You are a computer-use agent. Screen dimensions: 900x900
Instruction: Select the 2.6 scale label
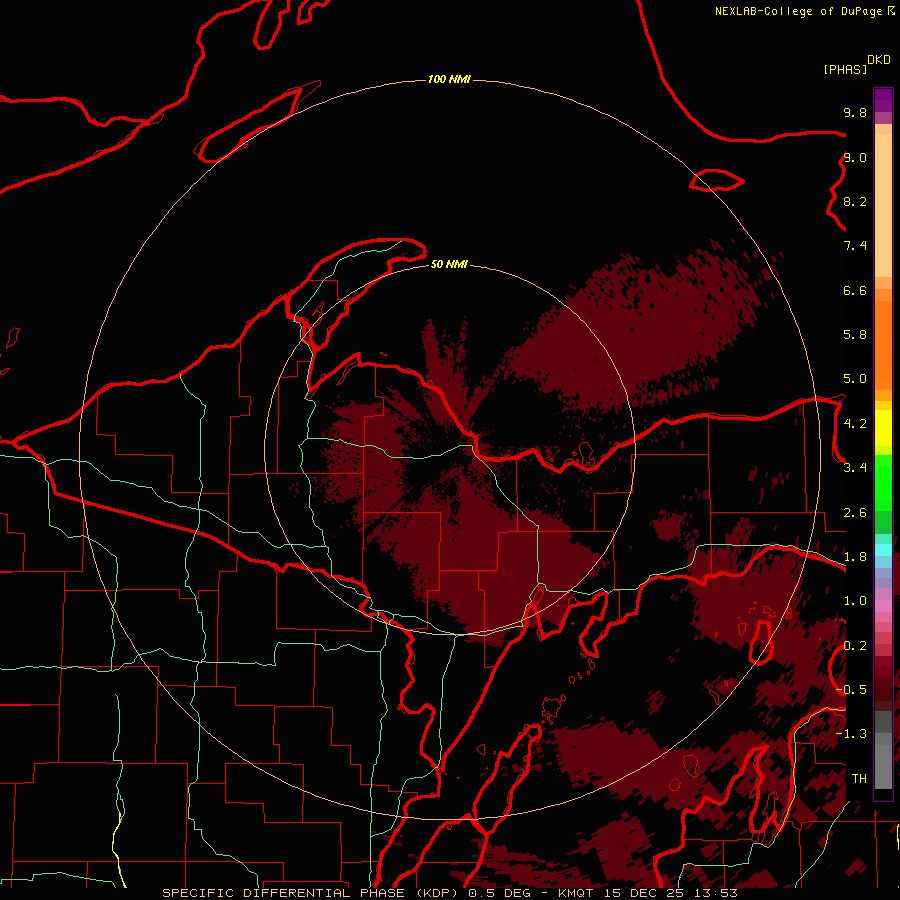[855, 513]
